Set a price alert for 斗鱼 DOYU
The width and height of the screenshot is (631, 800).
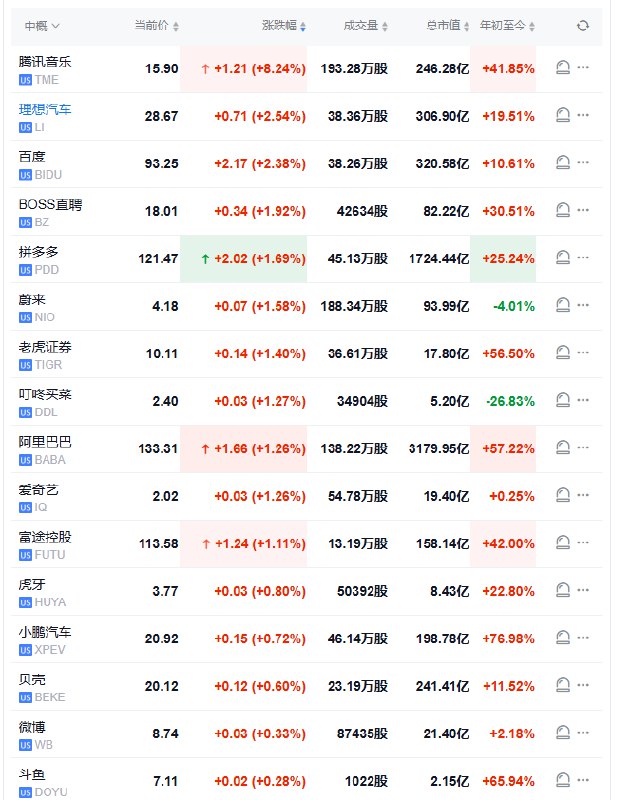click(x=563, y=781)
